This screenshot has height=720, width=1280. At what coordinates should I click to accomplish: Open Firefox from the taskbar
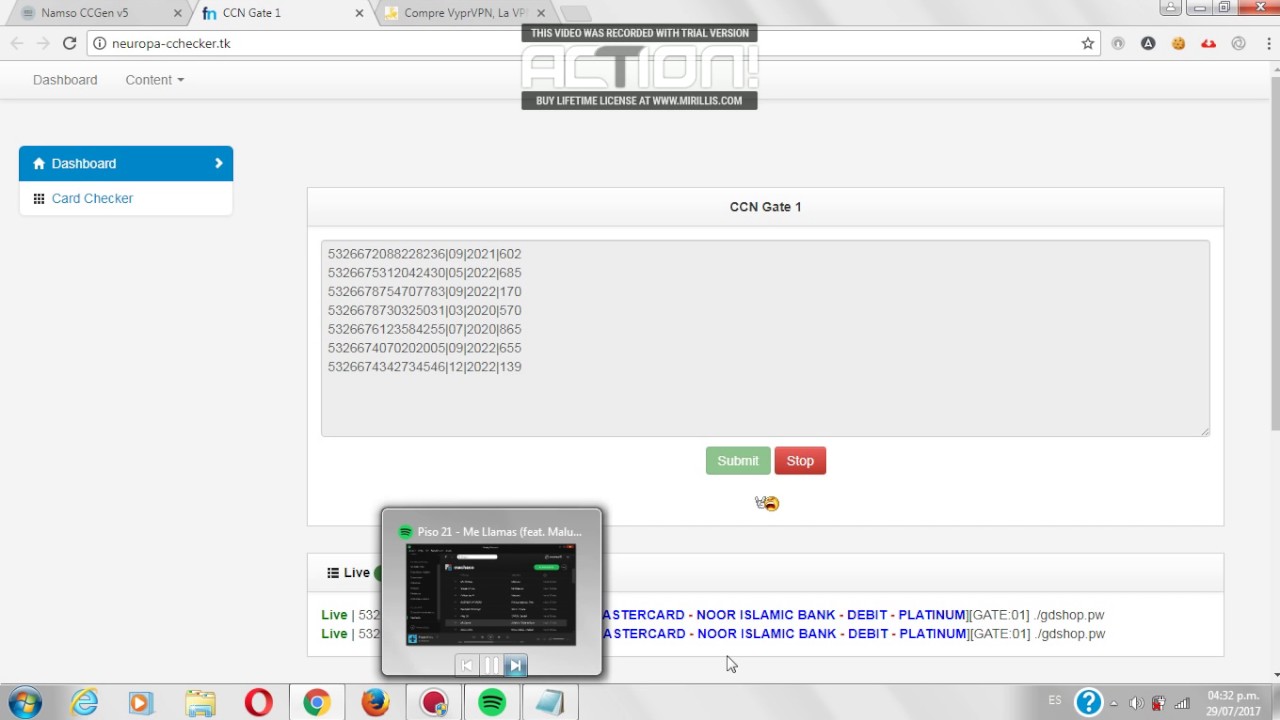(x=375, y=703)
